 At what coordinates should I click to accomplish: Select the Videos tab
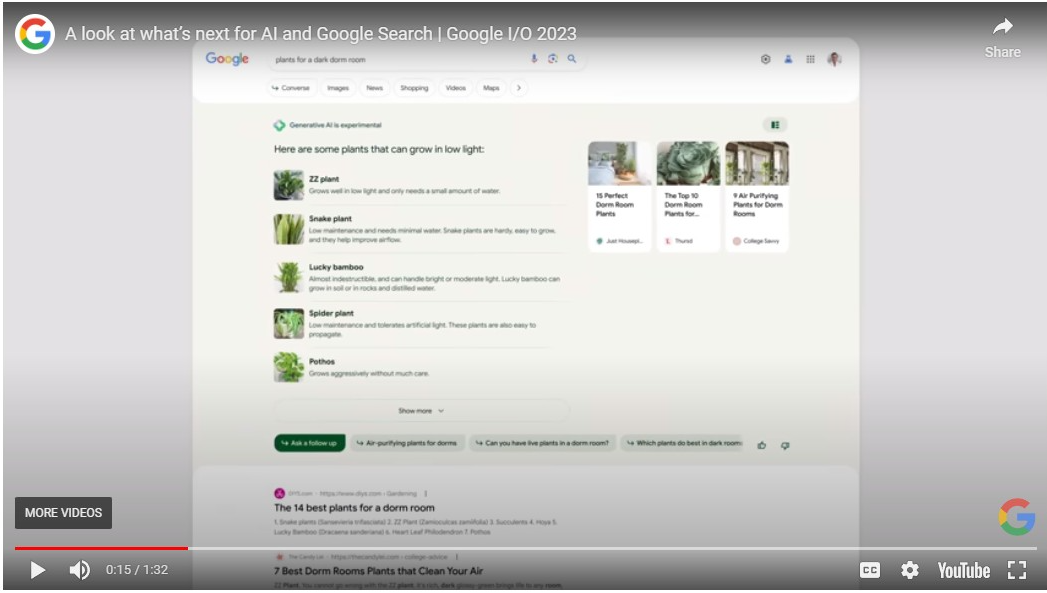455,88
